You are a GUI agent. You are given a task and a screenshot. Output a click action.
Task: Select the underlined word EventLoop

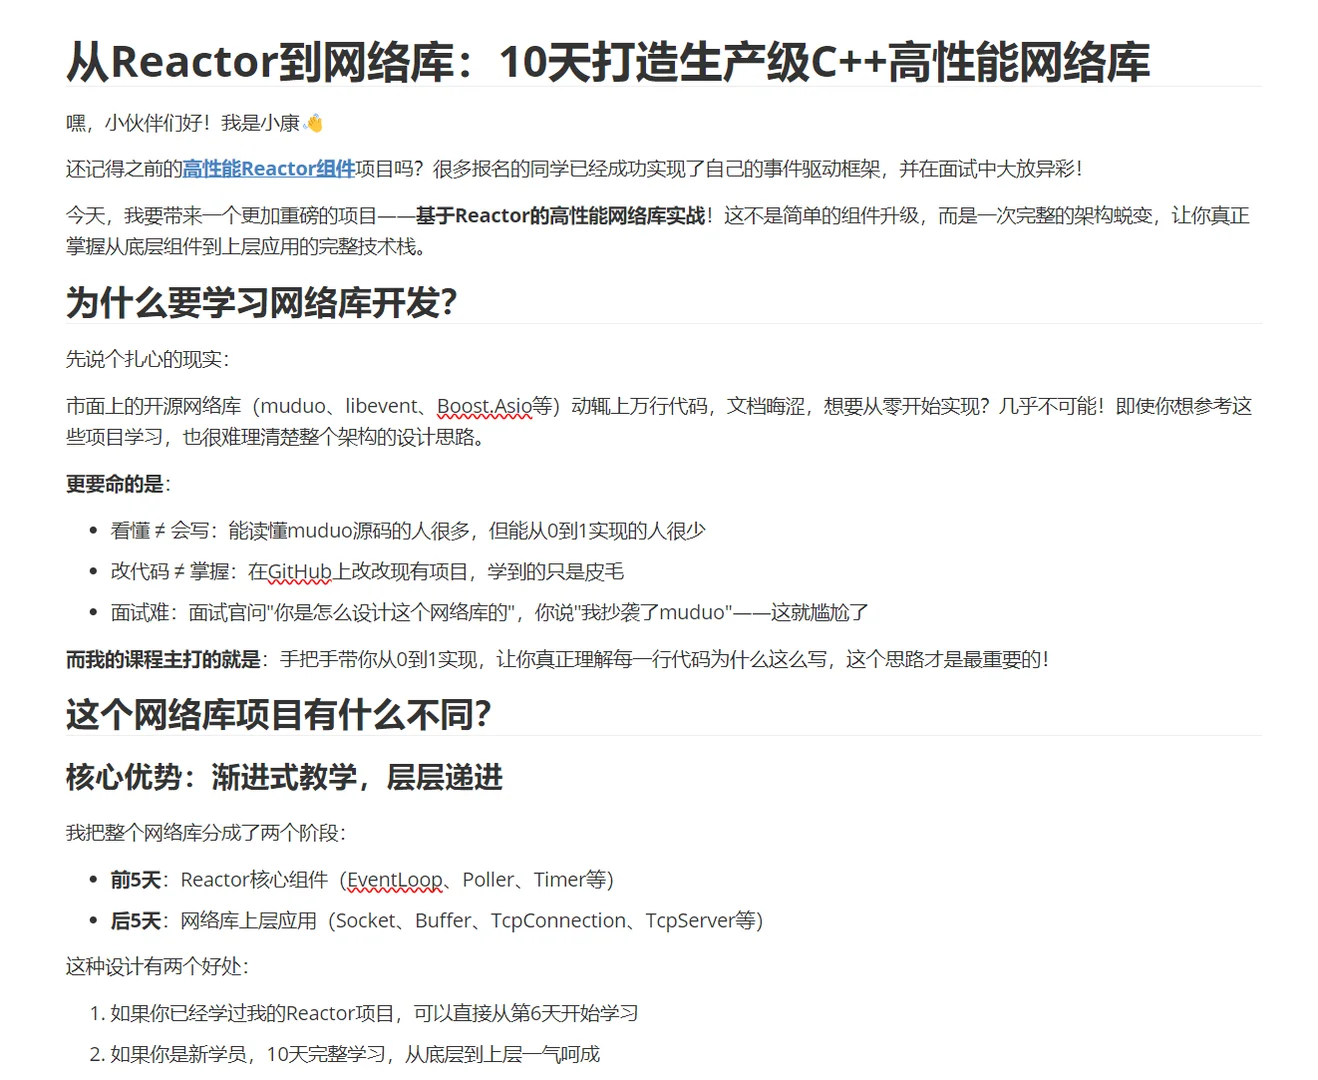[394, 879]
